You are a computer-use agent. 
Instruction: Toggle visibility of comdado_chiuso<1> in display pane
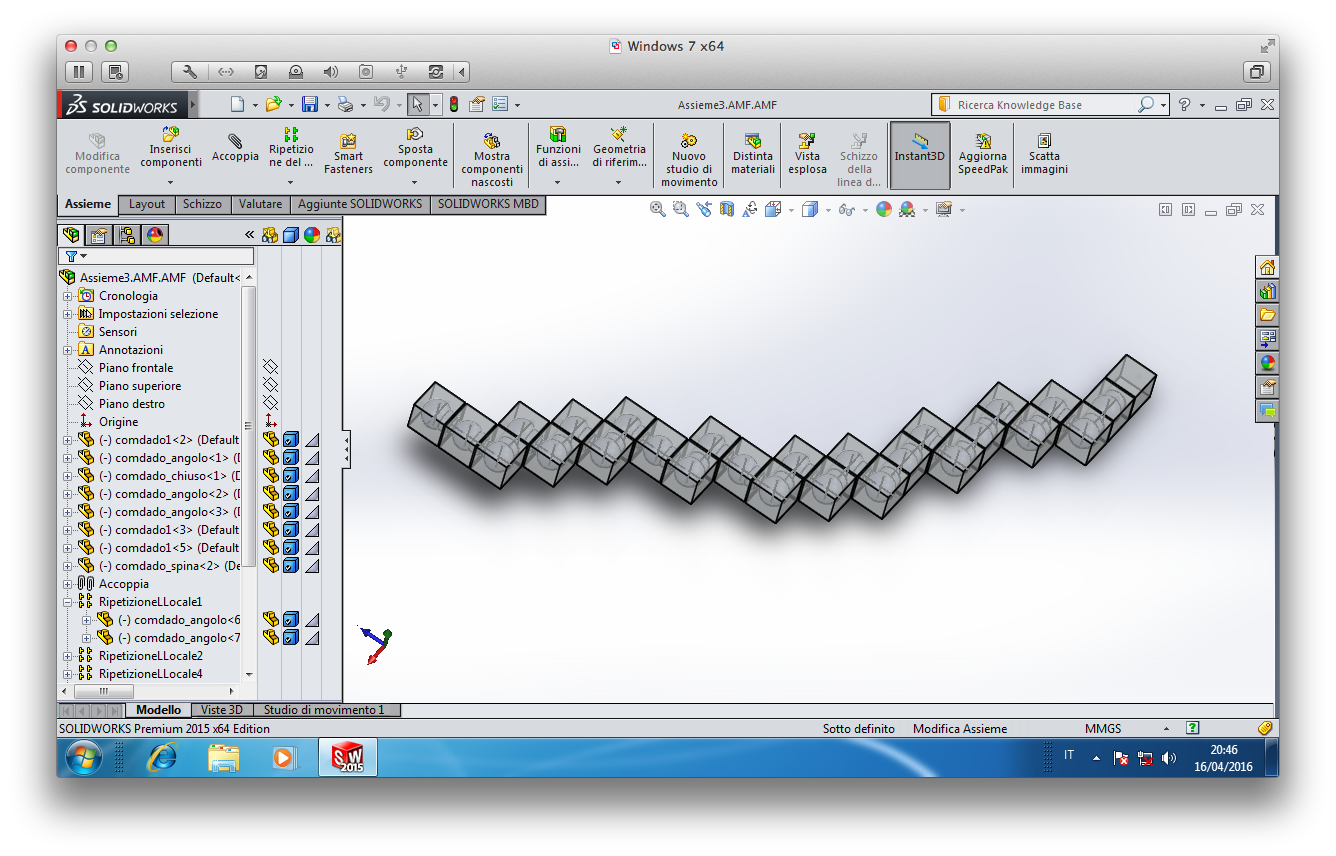[270, 476]
